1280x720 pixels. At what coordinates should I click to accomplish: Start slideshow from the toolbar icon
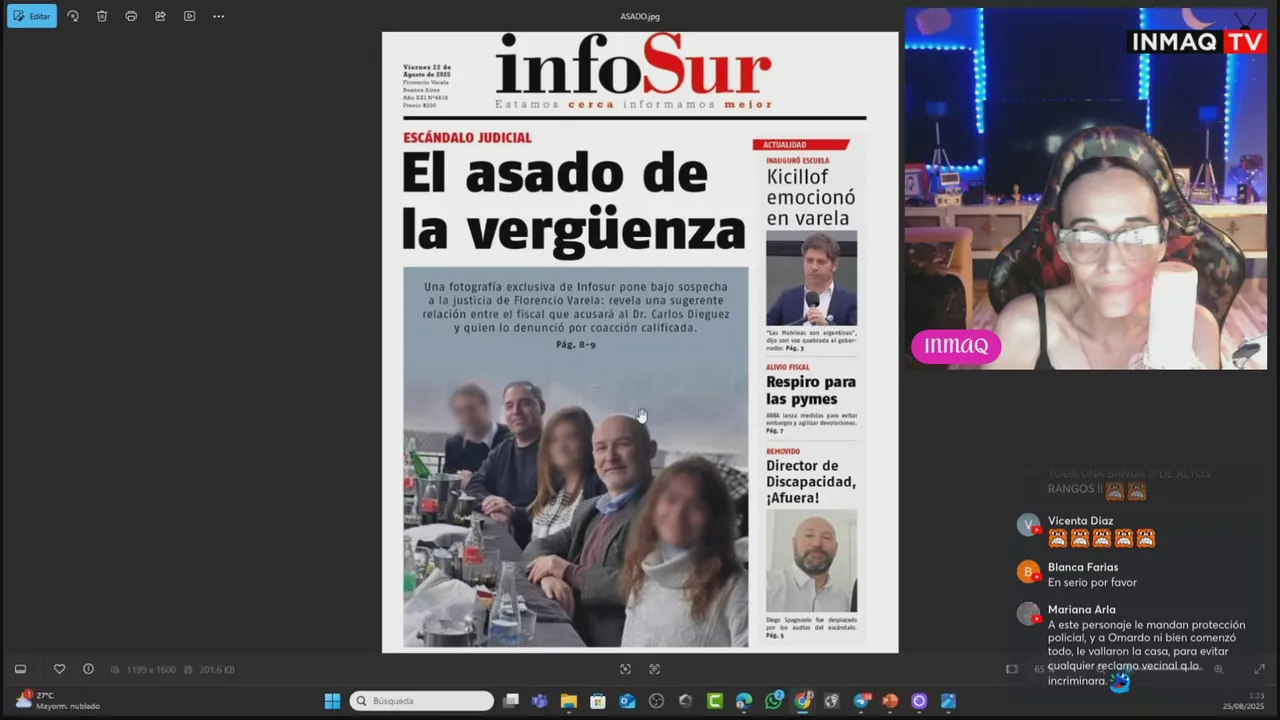pyautogui.click(x=189, y=16)
